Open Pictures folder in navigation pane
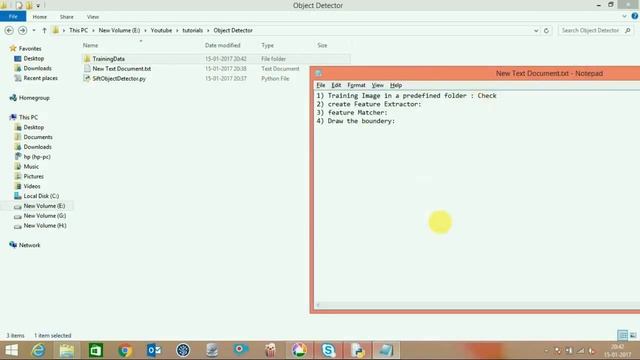Viewport: 640px width, 360px height. point(33,176)
